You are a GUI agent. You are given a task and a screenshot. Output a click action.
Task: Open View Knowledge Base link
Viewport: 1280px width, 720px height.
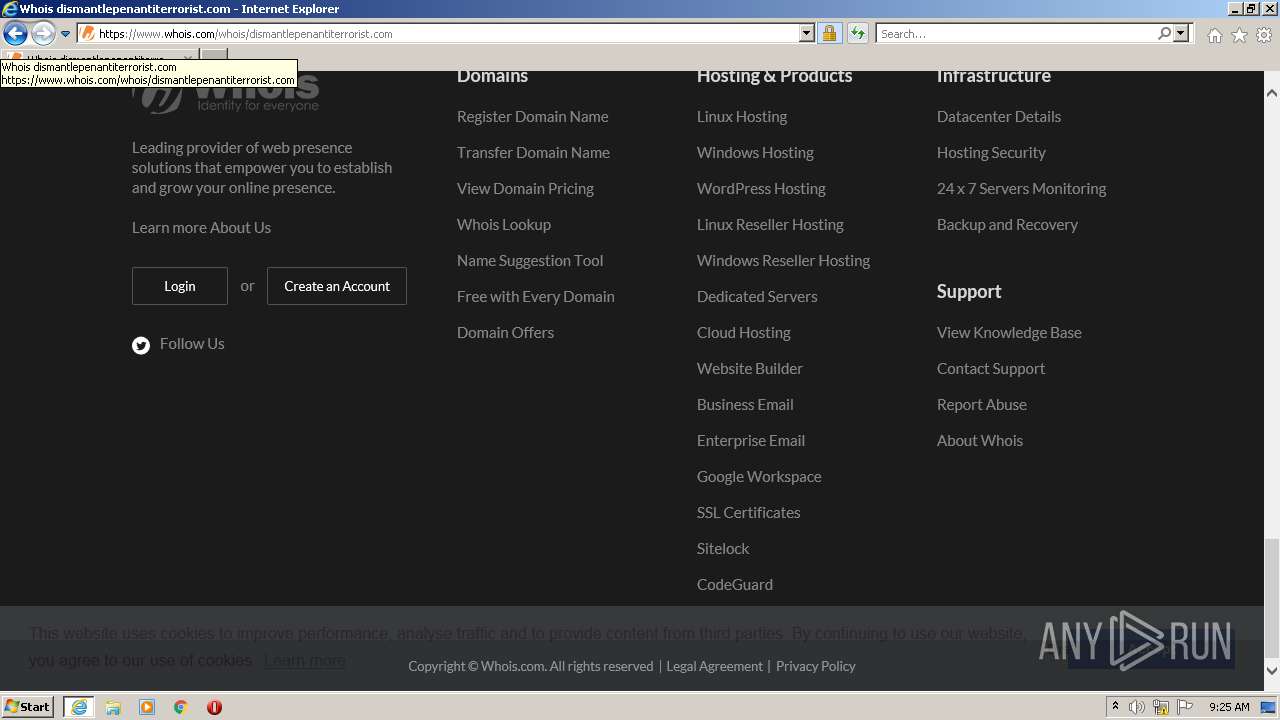1009,333
